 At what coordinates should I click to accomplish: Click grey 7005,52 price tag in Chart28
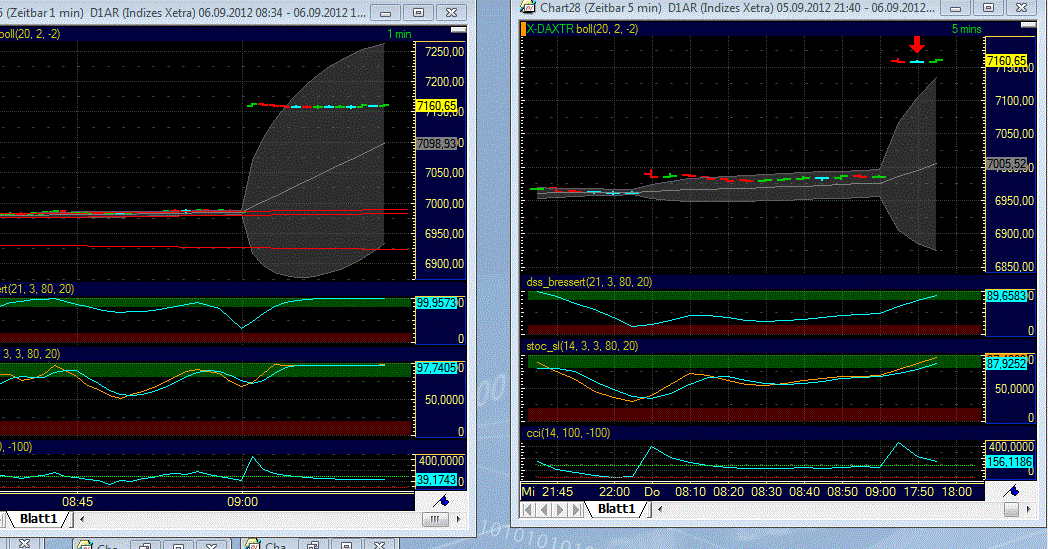point(1006,164)
